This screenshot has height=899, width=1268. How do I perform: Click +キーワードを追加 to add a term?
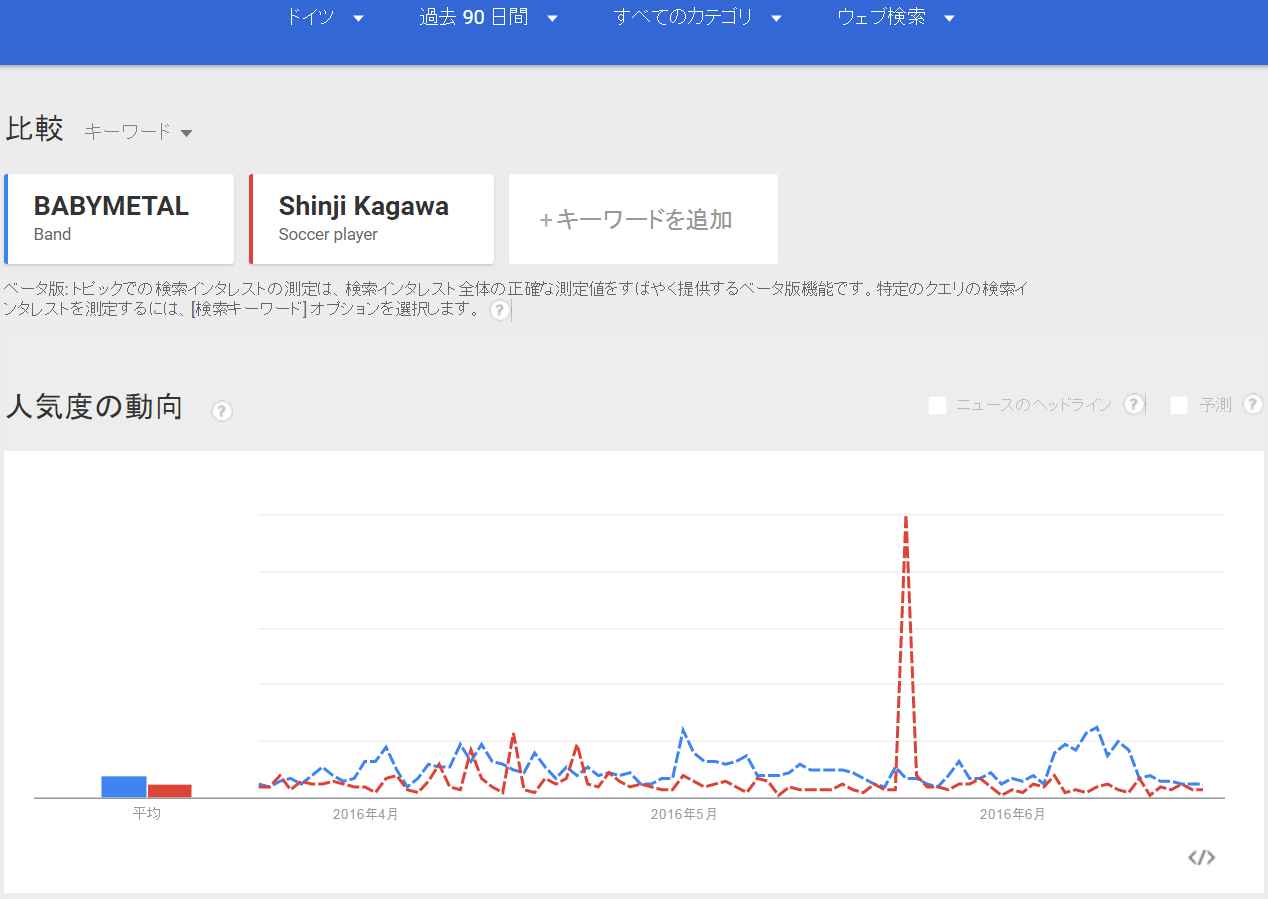click(x=643, y=219)
